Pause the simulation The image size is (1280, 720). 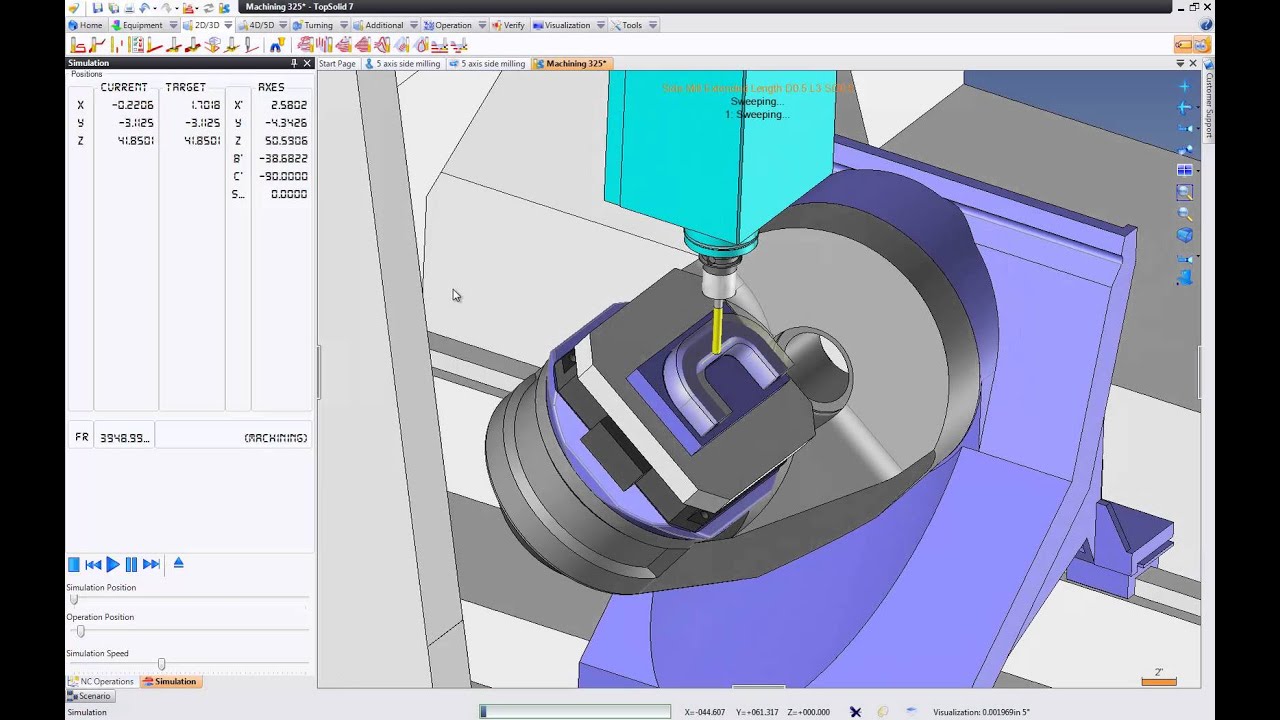click(131, 564)
